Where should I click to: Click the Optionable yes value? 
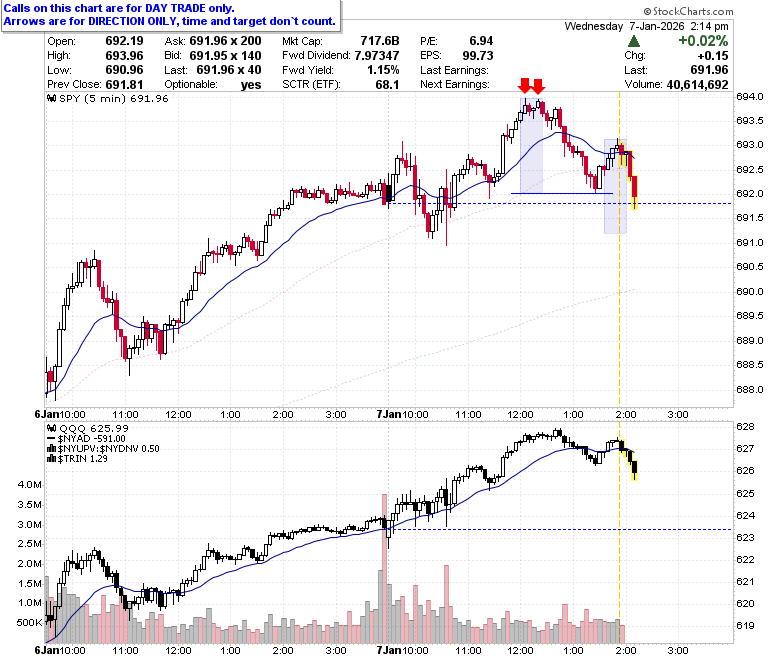pyautogui.click(x=251, y=85)
